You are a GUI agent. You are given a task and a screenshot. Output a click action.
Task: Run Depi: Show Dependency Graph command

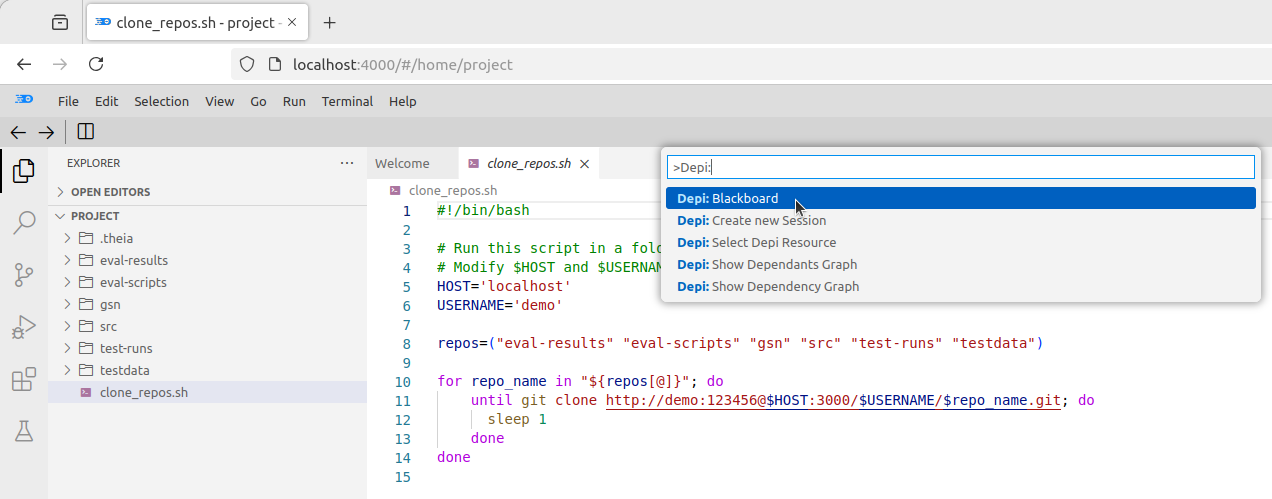[960, 286]
